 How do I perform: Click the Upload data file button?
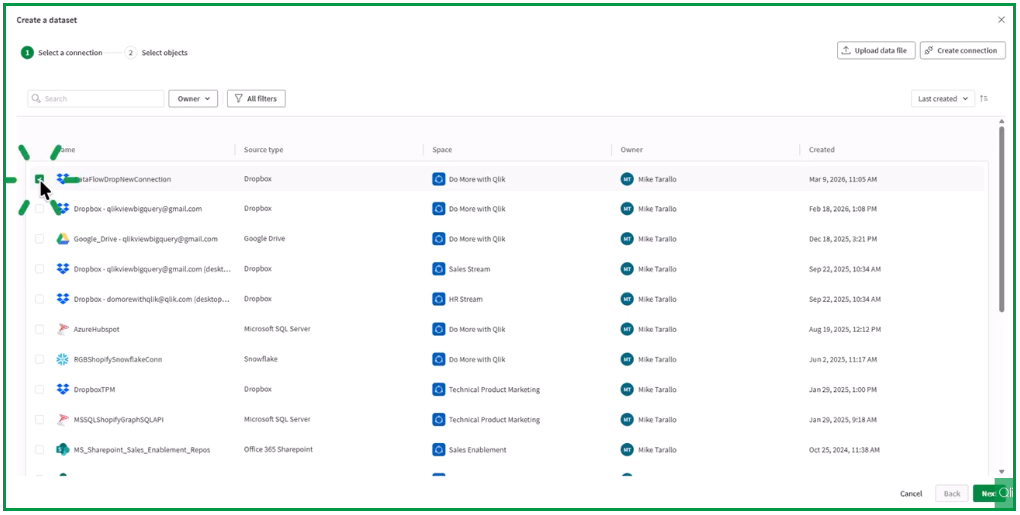click(875, 51)
